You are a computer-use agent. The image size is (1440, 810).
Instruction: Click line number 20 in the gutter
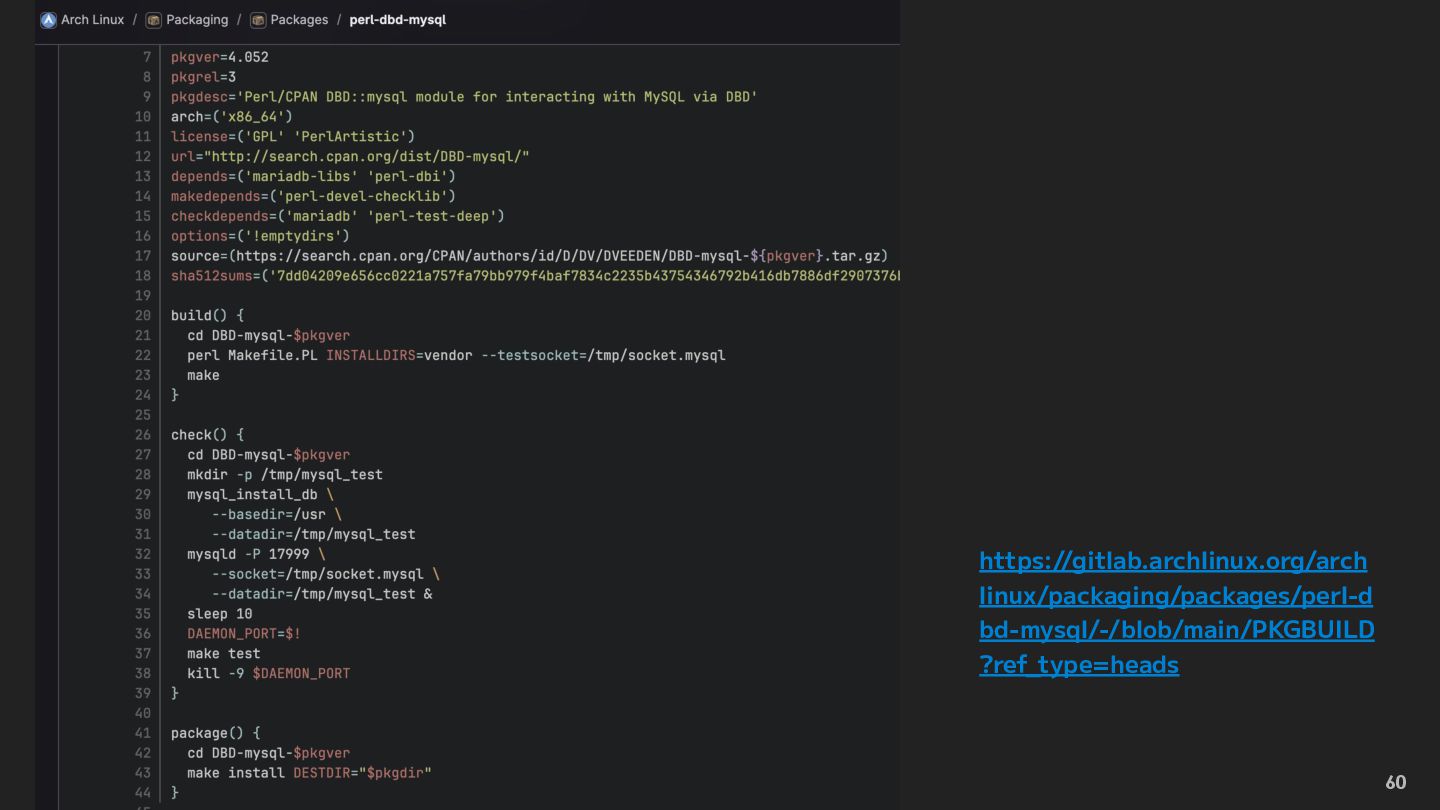point(143,315)
